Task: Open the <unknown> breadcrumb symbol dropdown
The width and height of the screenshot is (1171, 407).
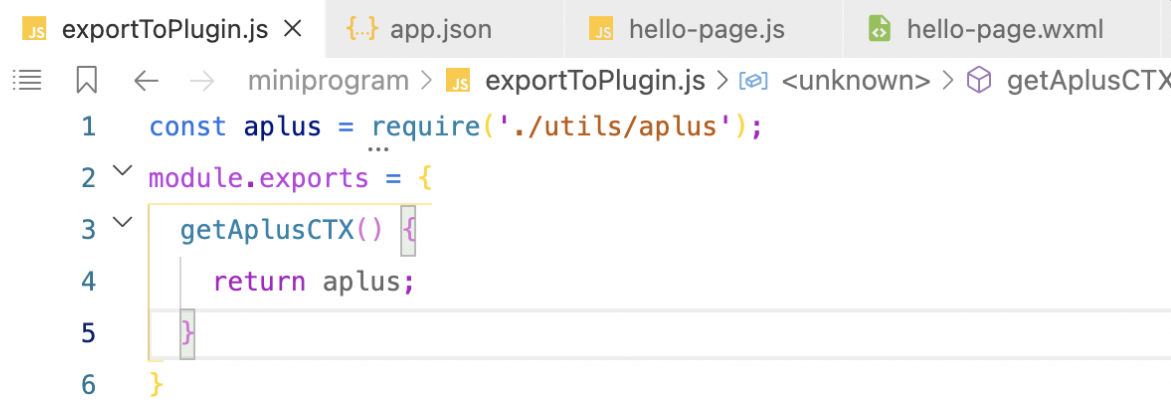Action: [855, 80]
